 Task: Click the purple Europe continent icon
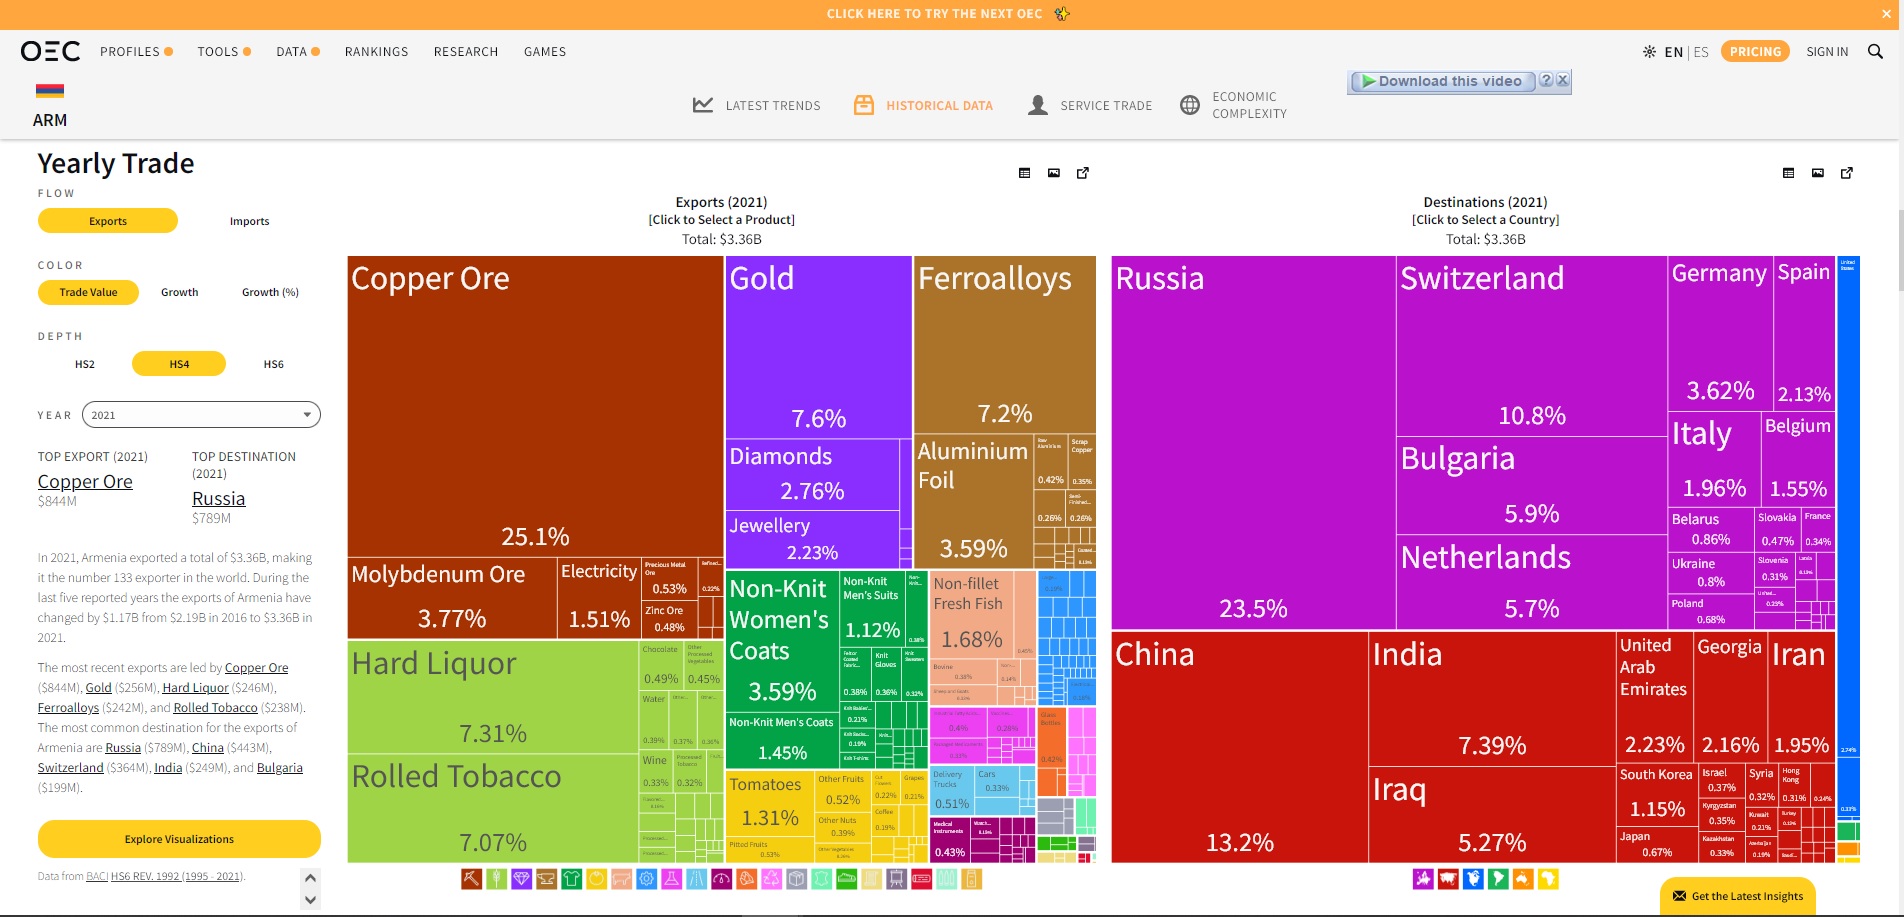coord(1423,879)
